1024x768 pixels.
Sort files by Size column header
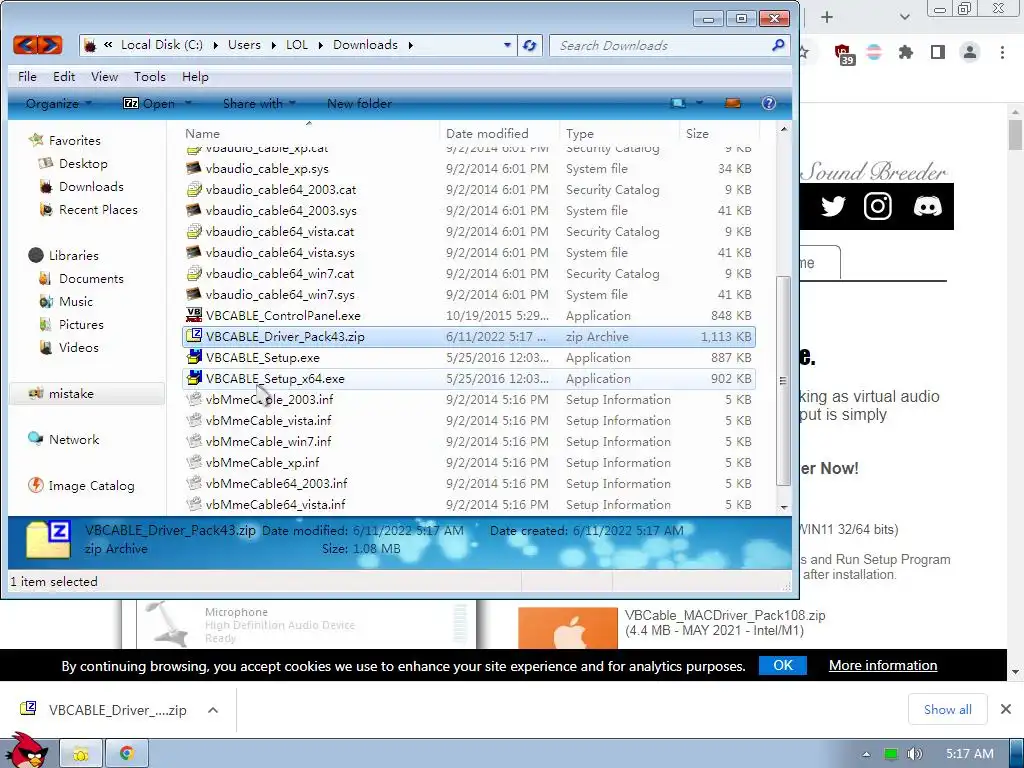click(x=697, y=133)
